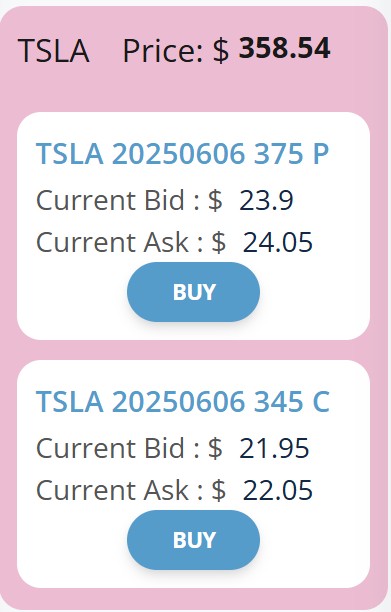Screen dimensions: 391x612
Task: Buy the TSLA 375 P put option
Action: (x=193, y=292)
